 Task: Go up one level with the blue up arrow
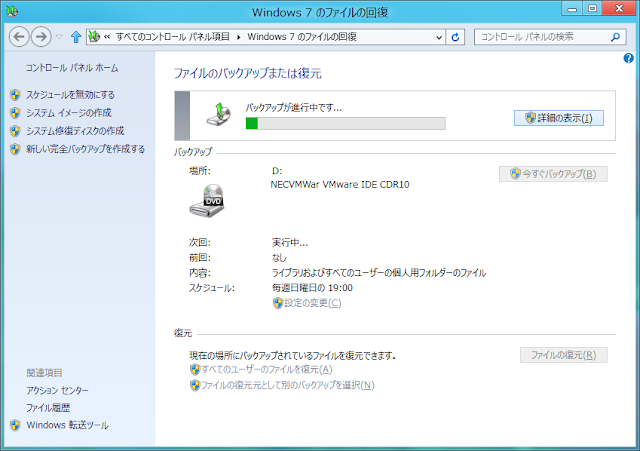pyautogui.click(x=76, y=37)
